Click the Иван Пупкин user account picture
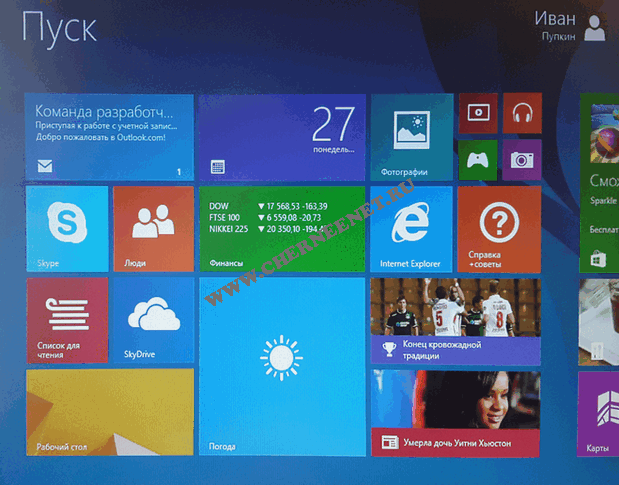619x485 pixels. 595,29
